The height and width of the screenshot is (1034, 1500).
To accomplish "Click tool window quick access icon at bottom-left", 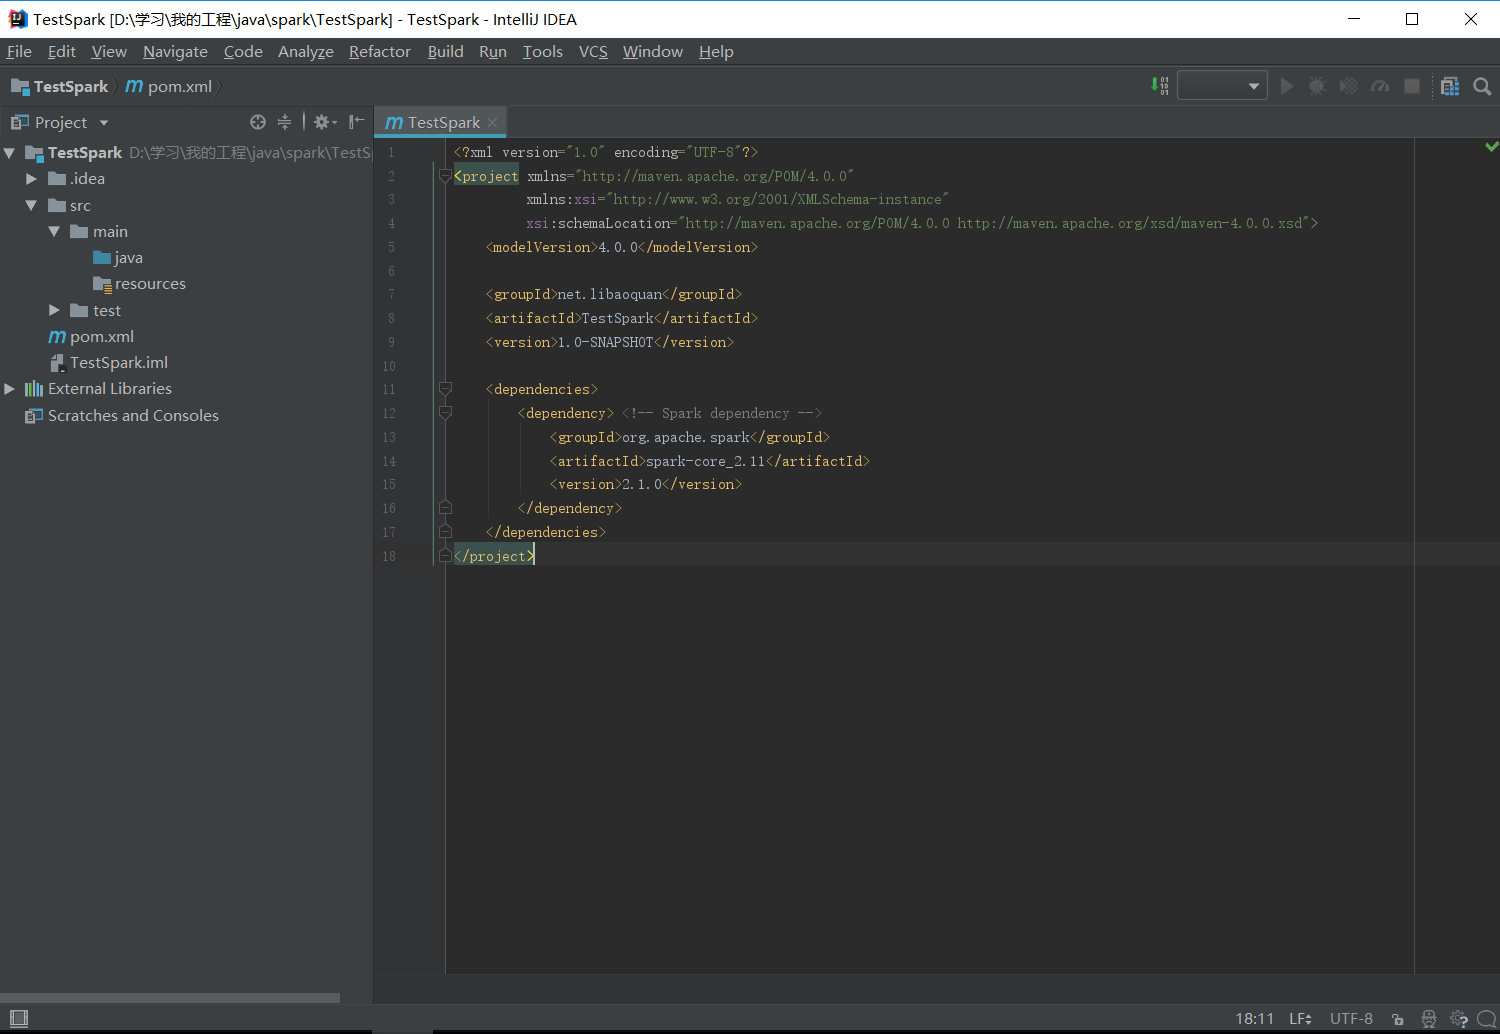I will click(18, 1019).
